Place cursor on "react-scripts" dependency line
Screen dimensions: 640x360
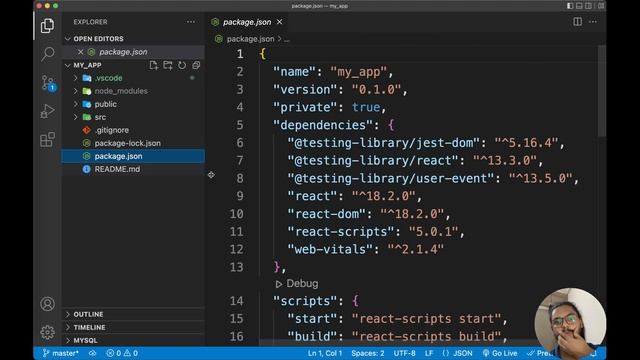click(376, 232)
